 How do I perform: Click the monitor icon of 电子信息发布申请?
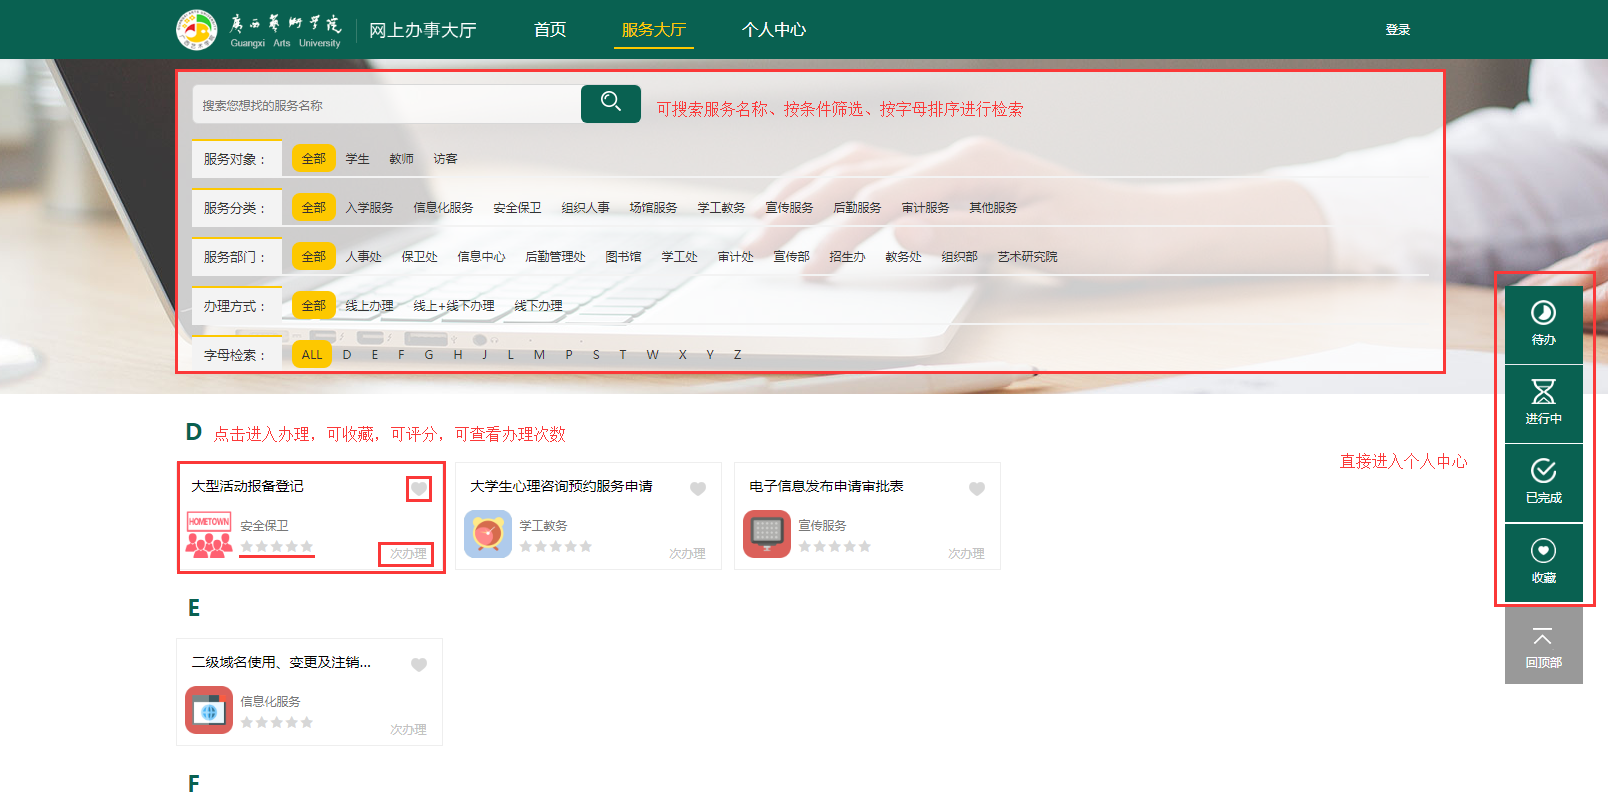point(767,534)
